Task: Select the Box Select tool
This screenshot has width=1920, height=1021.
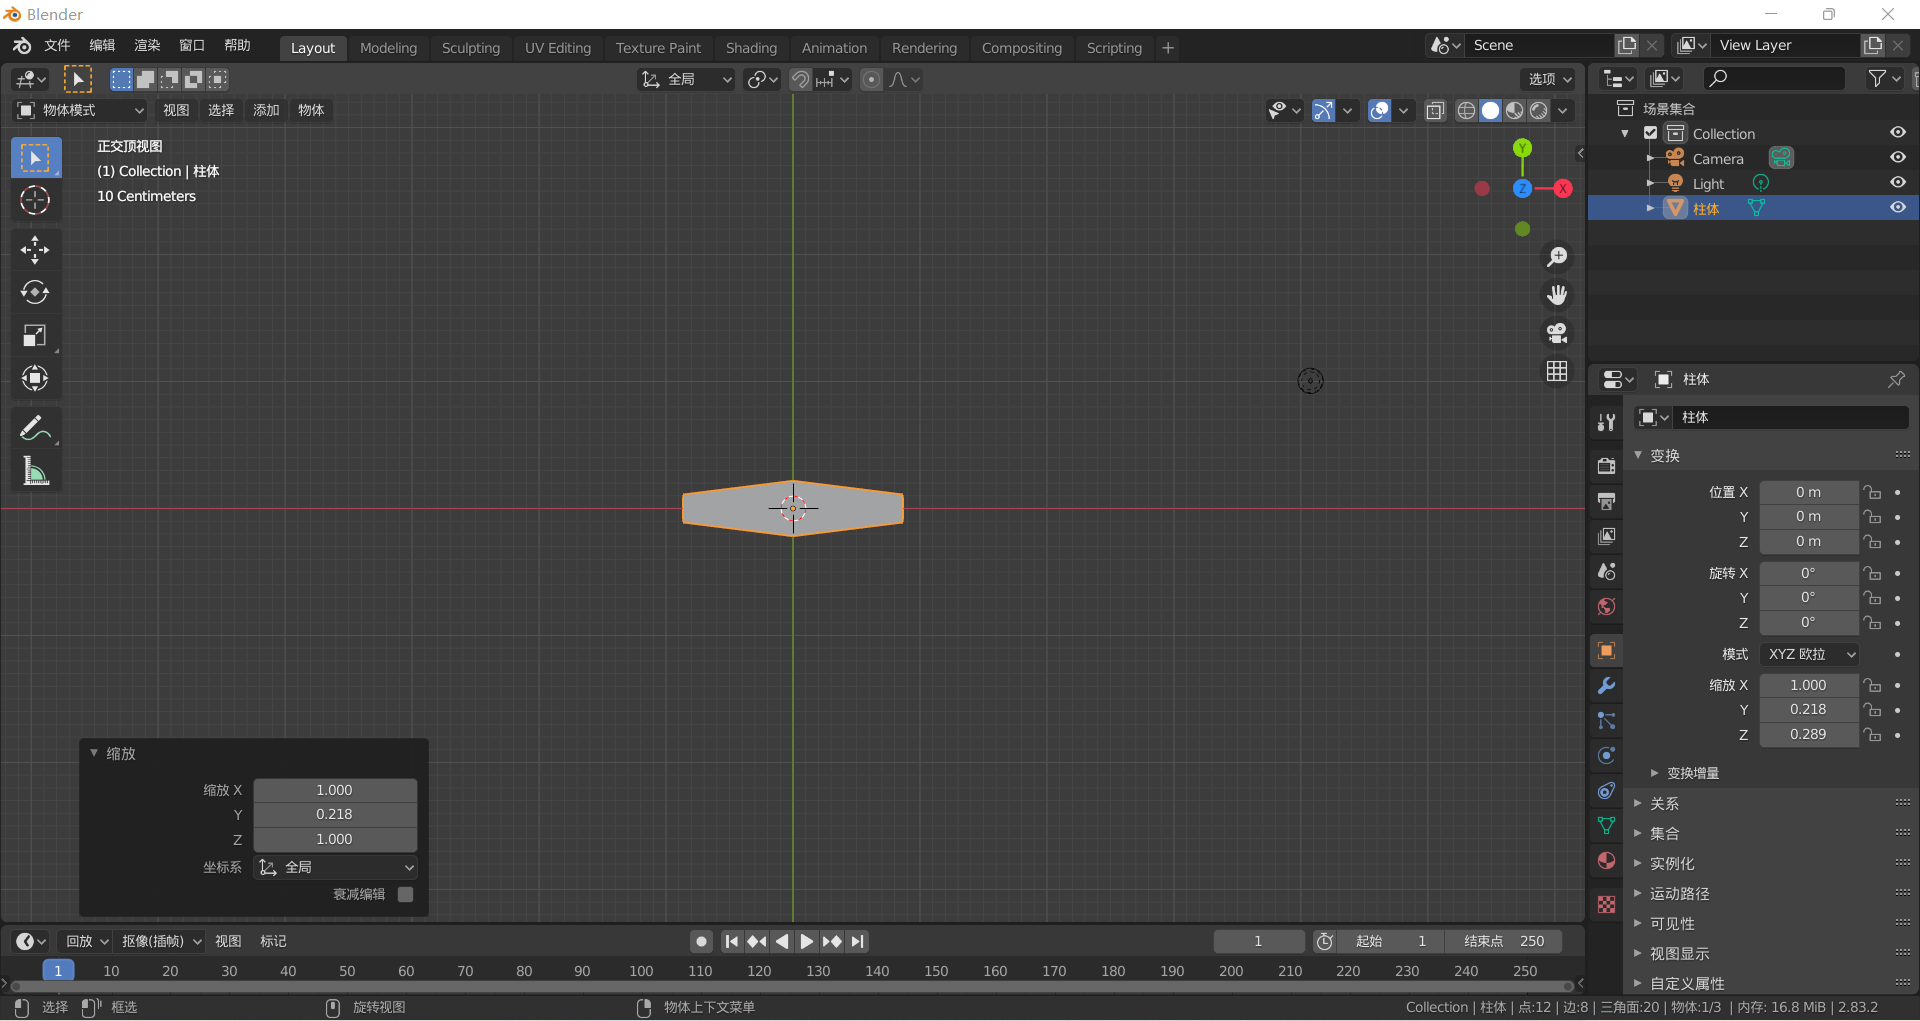Action: click(x=35, y=158)
